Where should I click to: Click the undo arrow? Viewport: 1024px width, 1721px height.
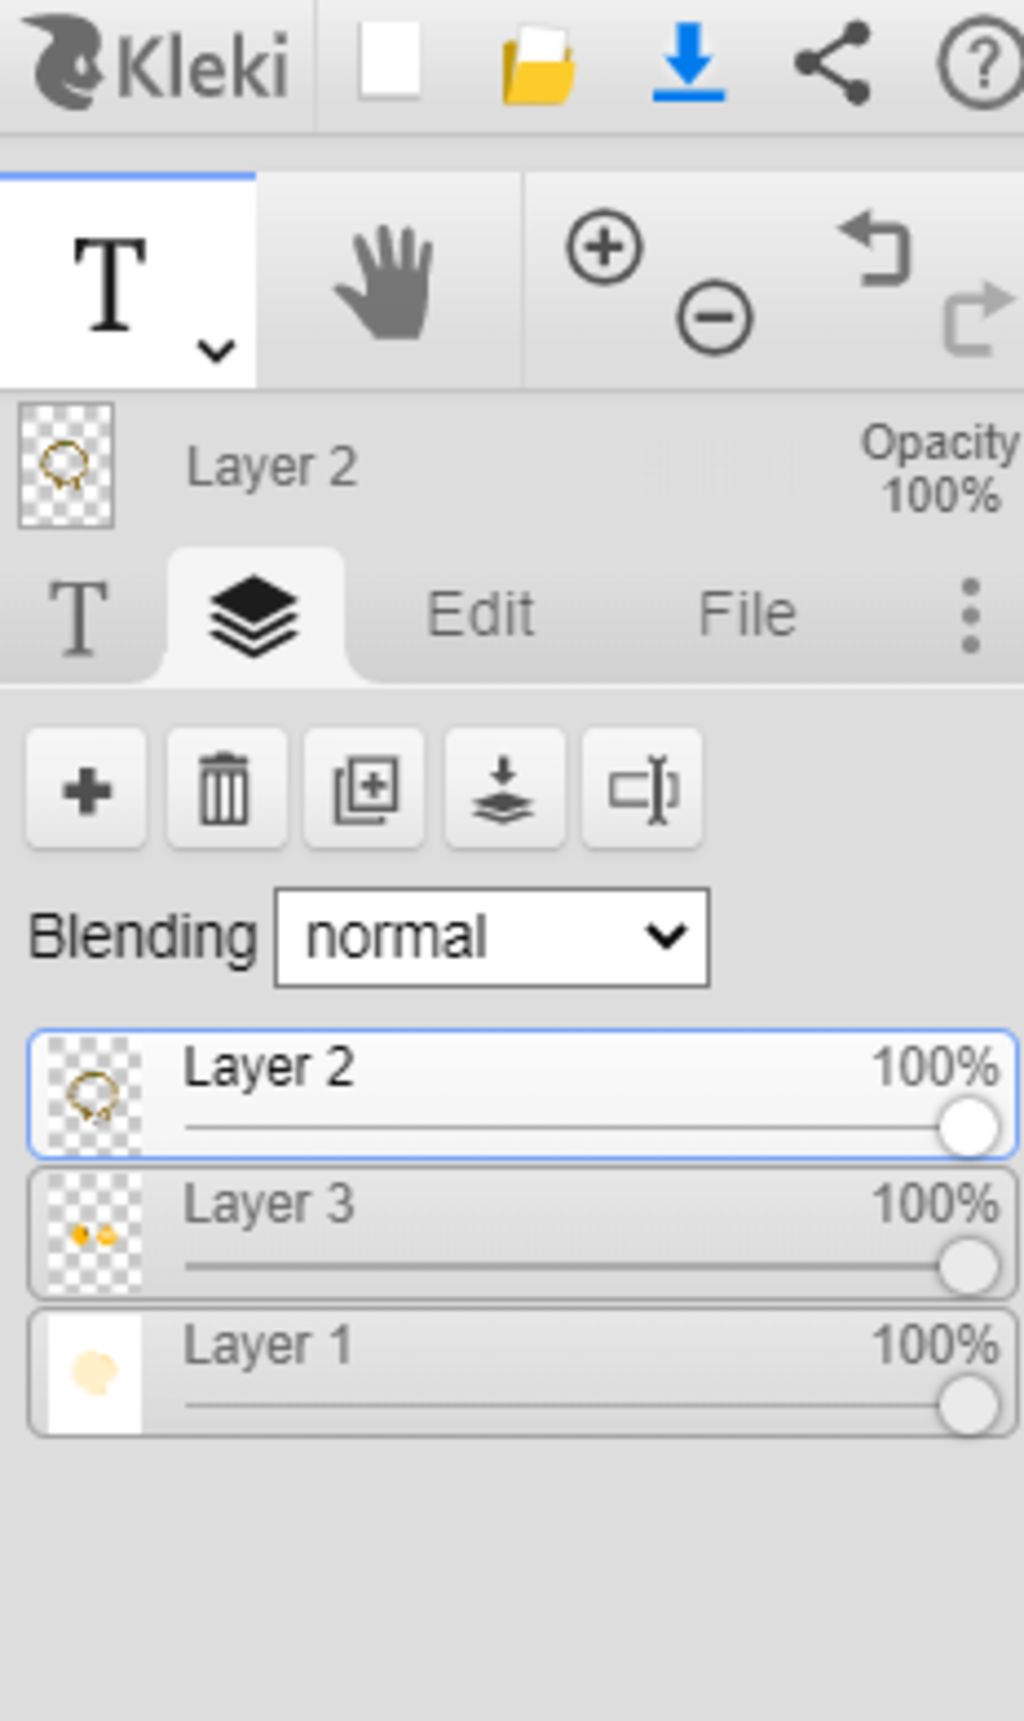click(x=876, y=247)
